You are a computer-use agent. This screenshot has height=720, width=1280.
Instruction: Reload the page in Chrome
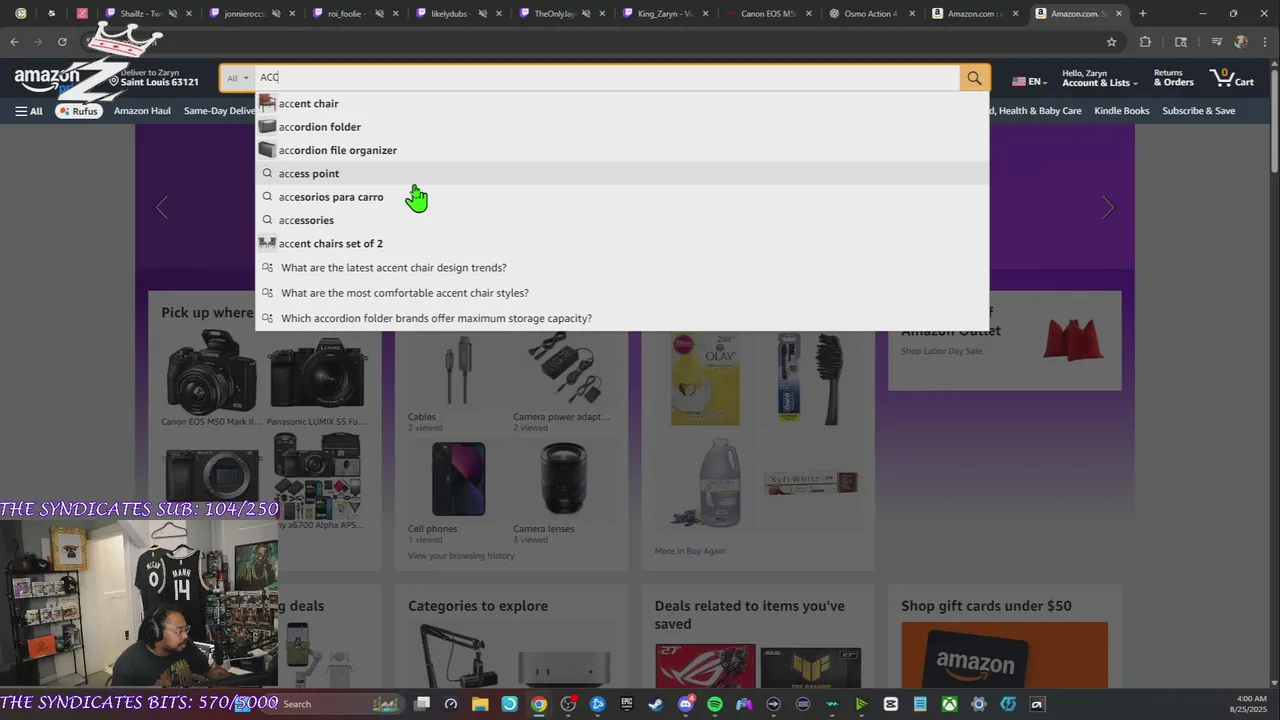(x=62, y=42)
